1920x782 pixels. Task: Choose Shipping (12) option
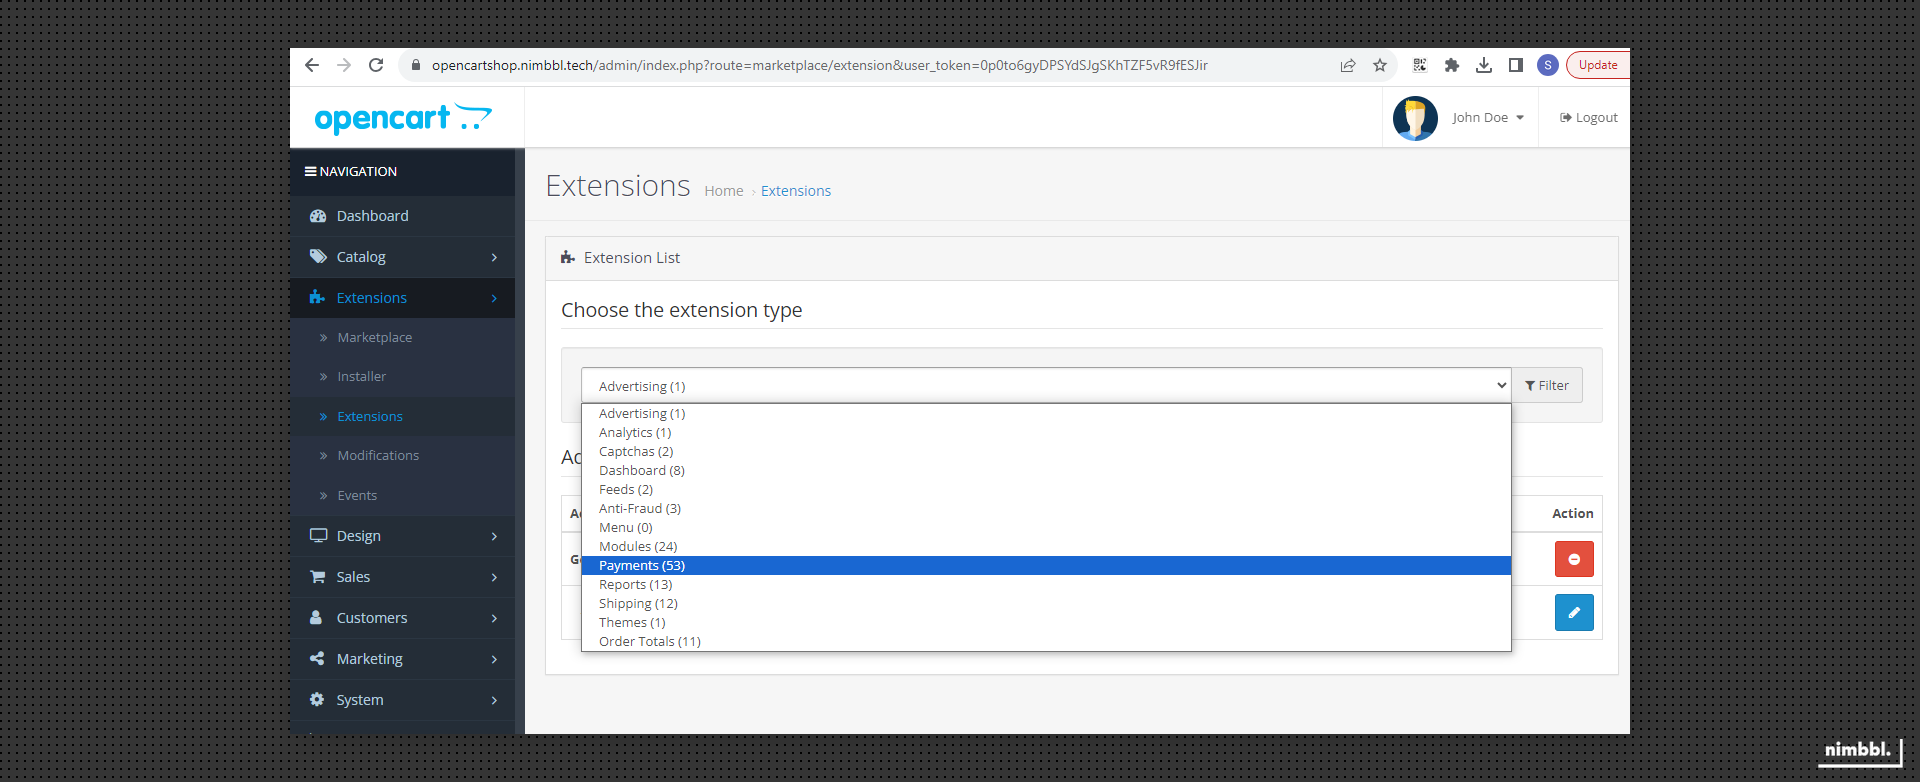pyautogui.click(x=1046, y=604)
